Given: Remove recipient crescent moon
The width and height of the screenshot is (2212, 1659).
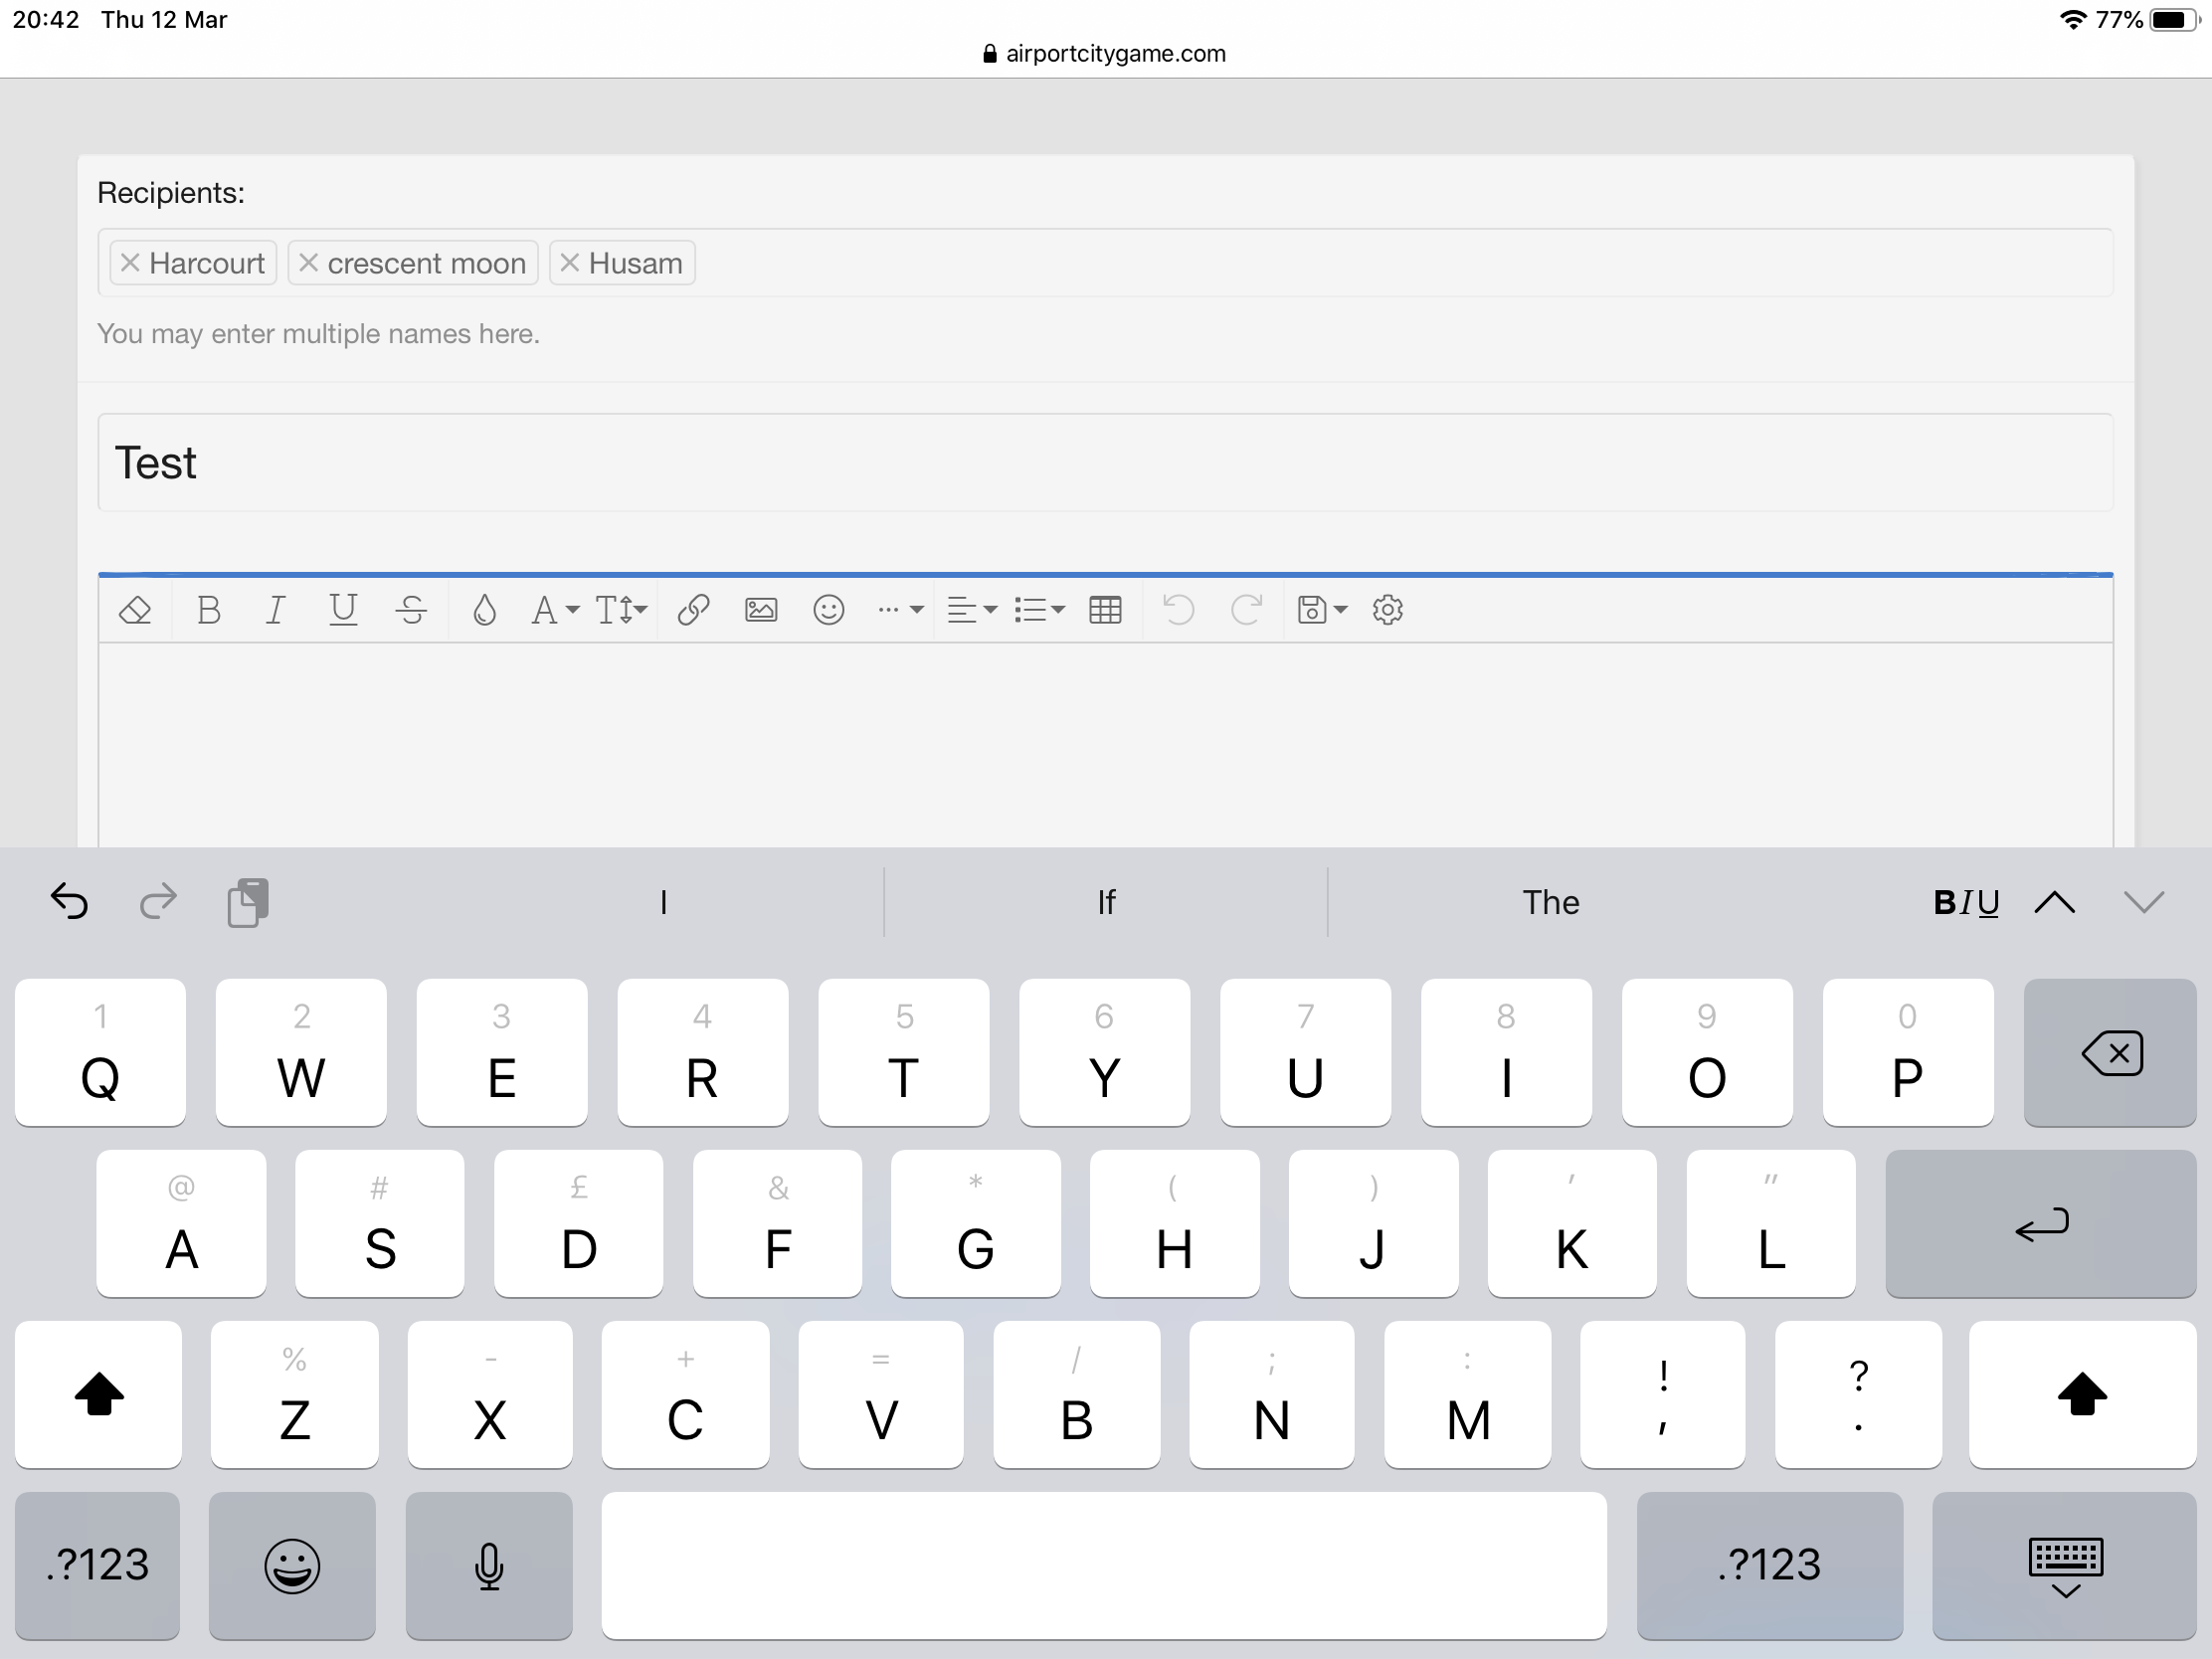Looking at the screenshot, I should click(308, 263).
